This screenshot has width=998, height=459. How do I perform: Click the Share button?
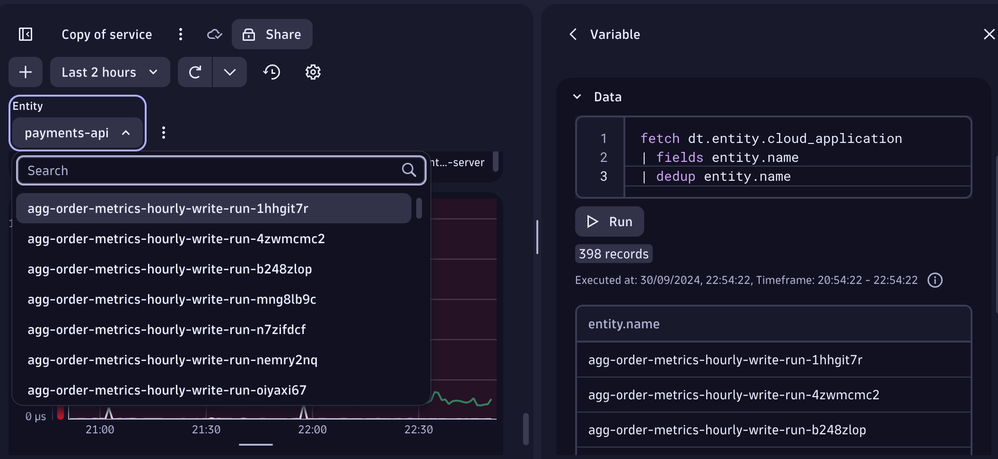click(x=272, y=34)
